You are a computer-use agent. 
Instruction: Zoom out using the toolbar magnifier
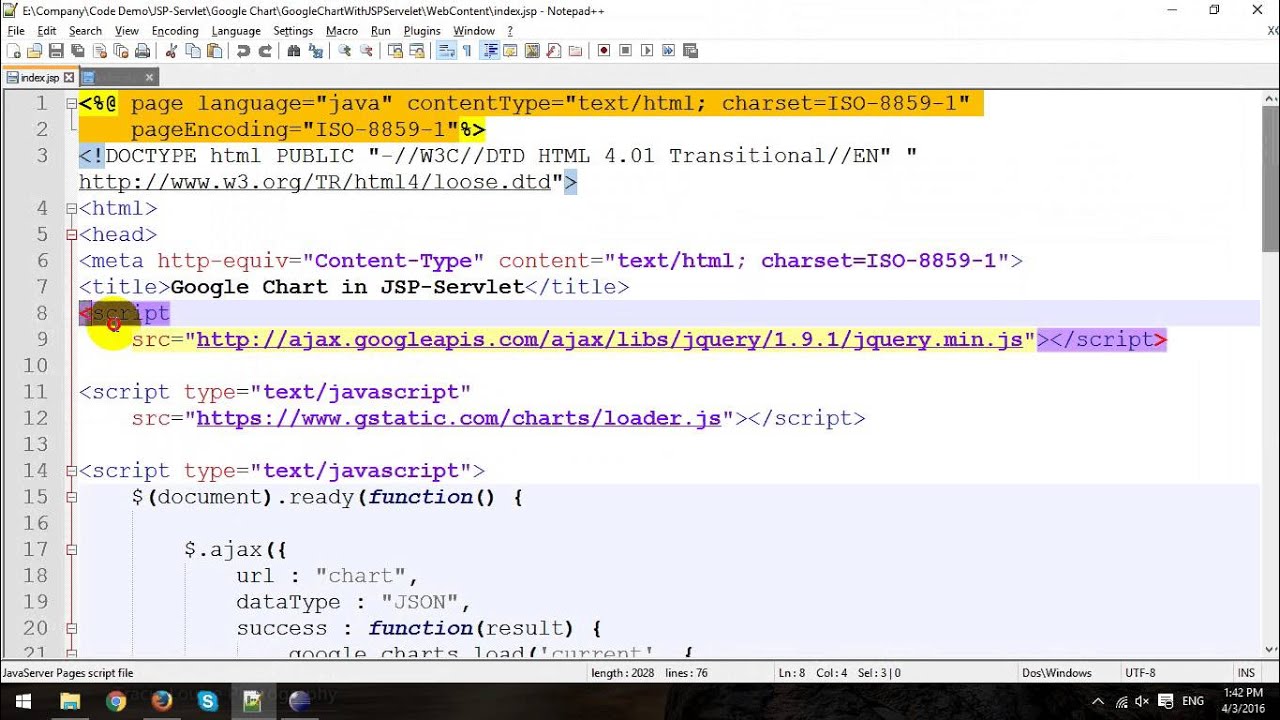[365, 51]
